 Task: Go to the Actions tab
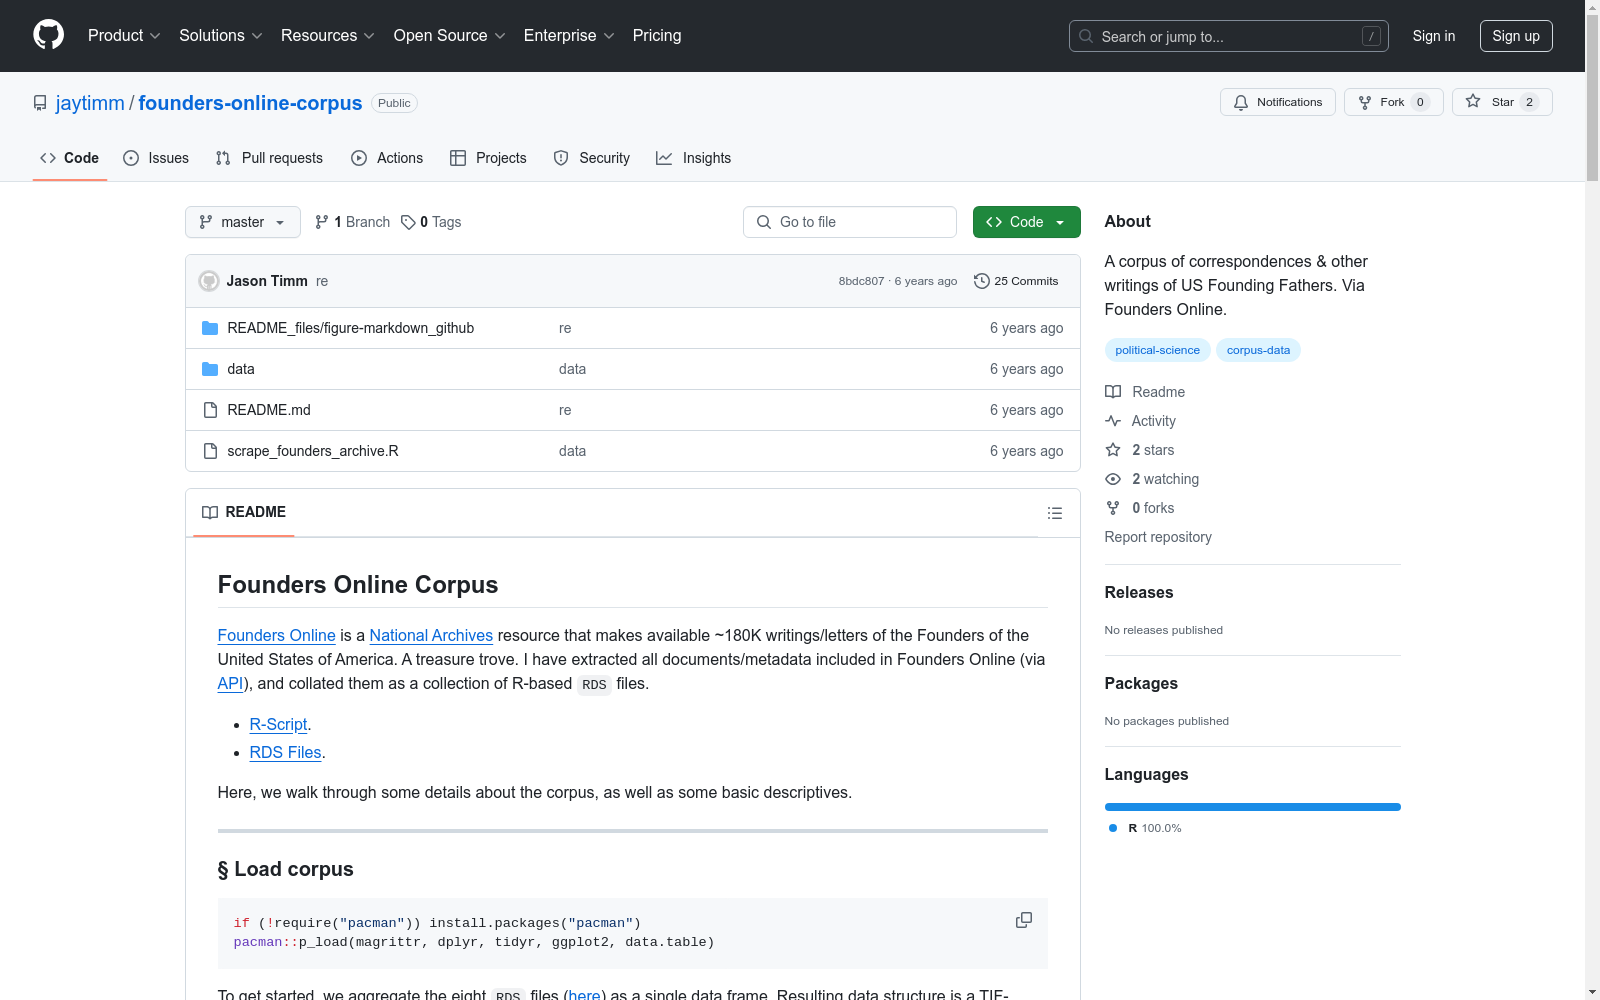coord(387,158)
